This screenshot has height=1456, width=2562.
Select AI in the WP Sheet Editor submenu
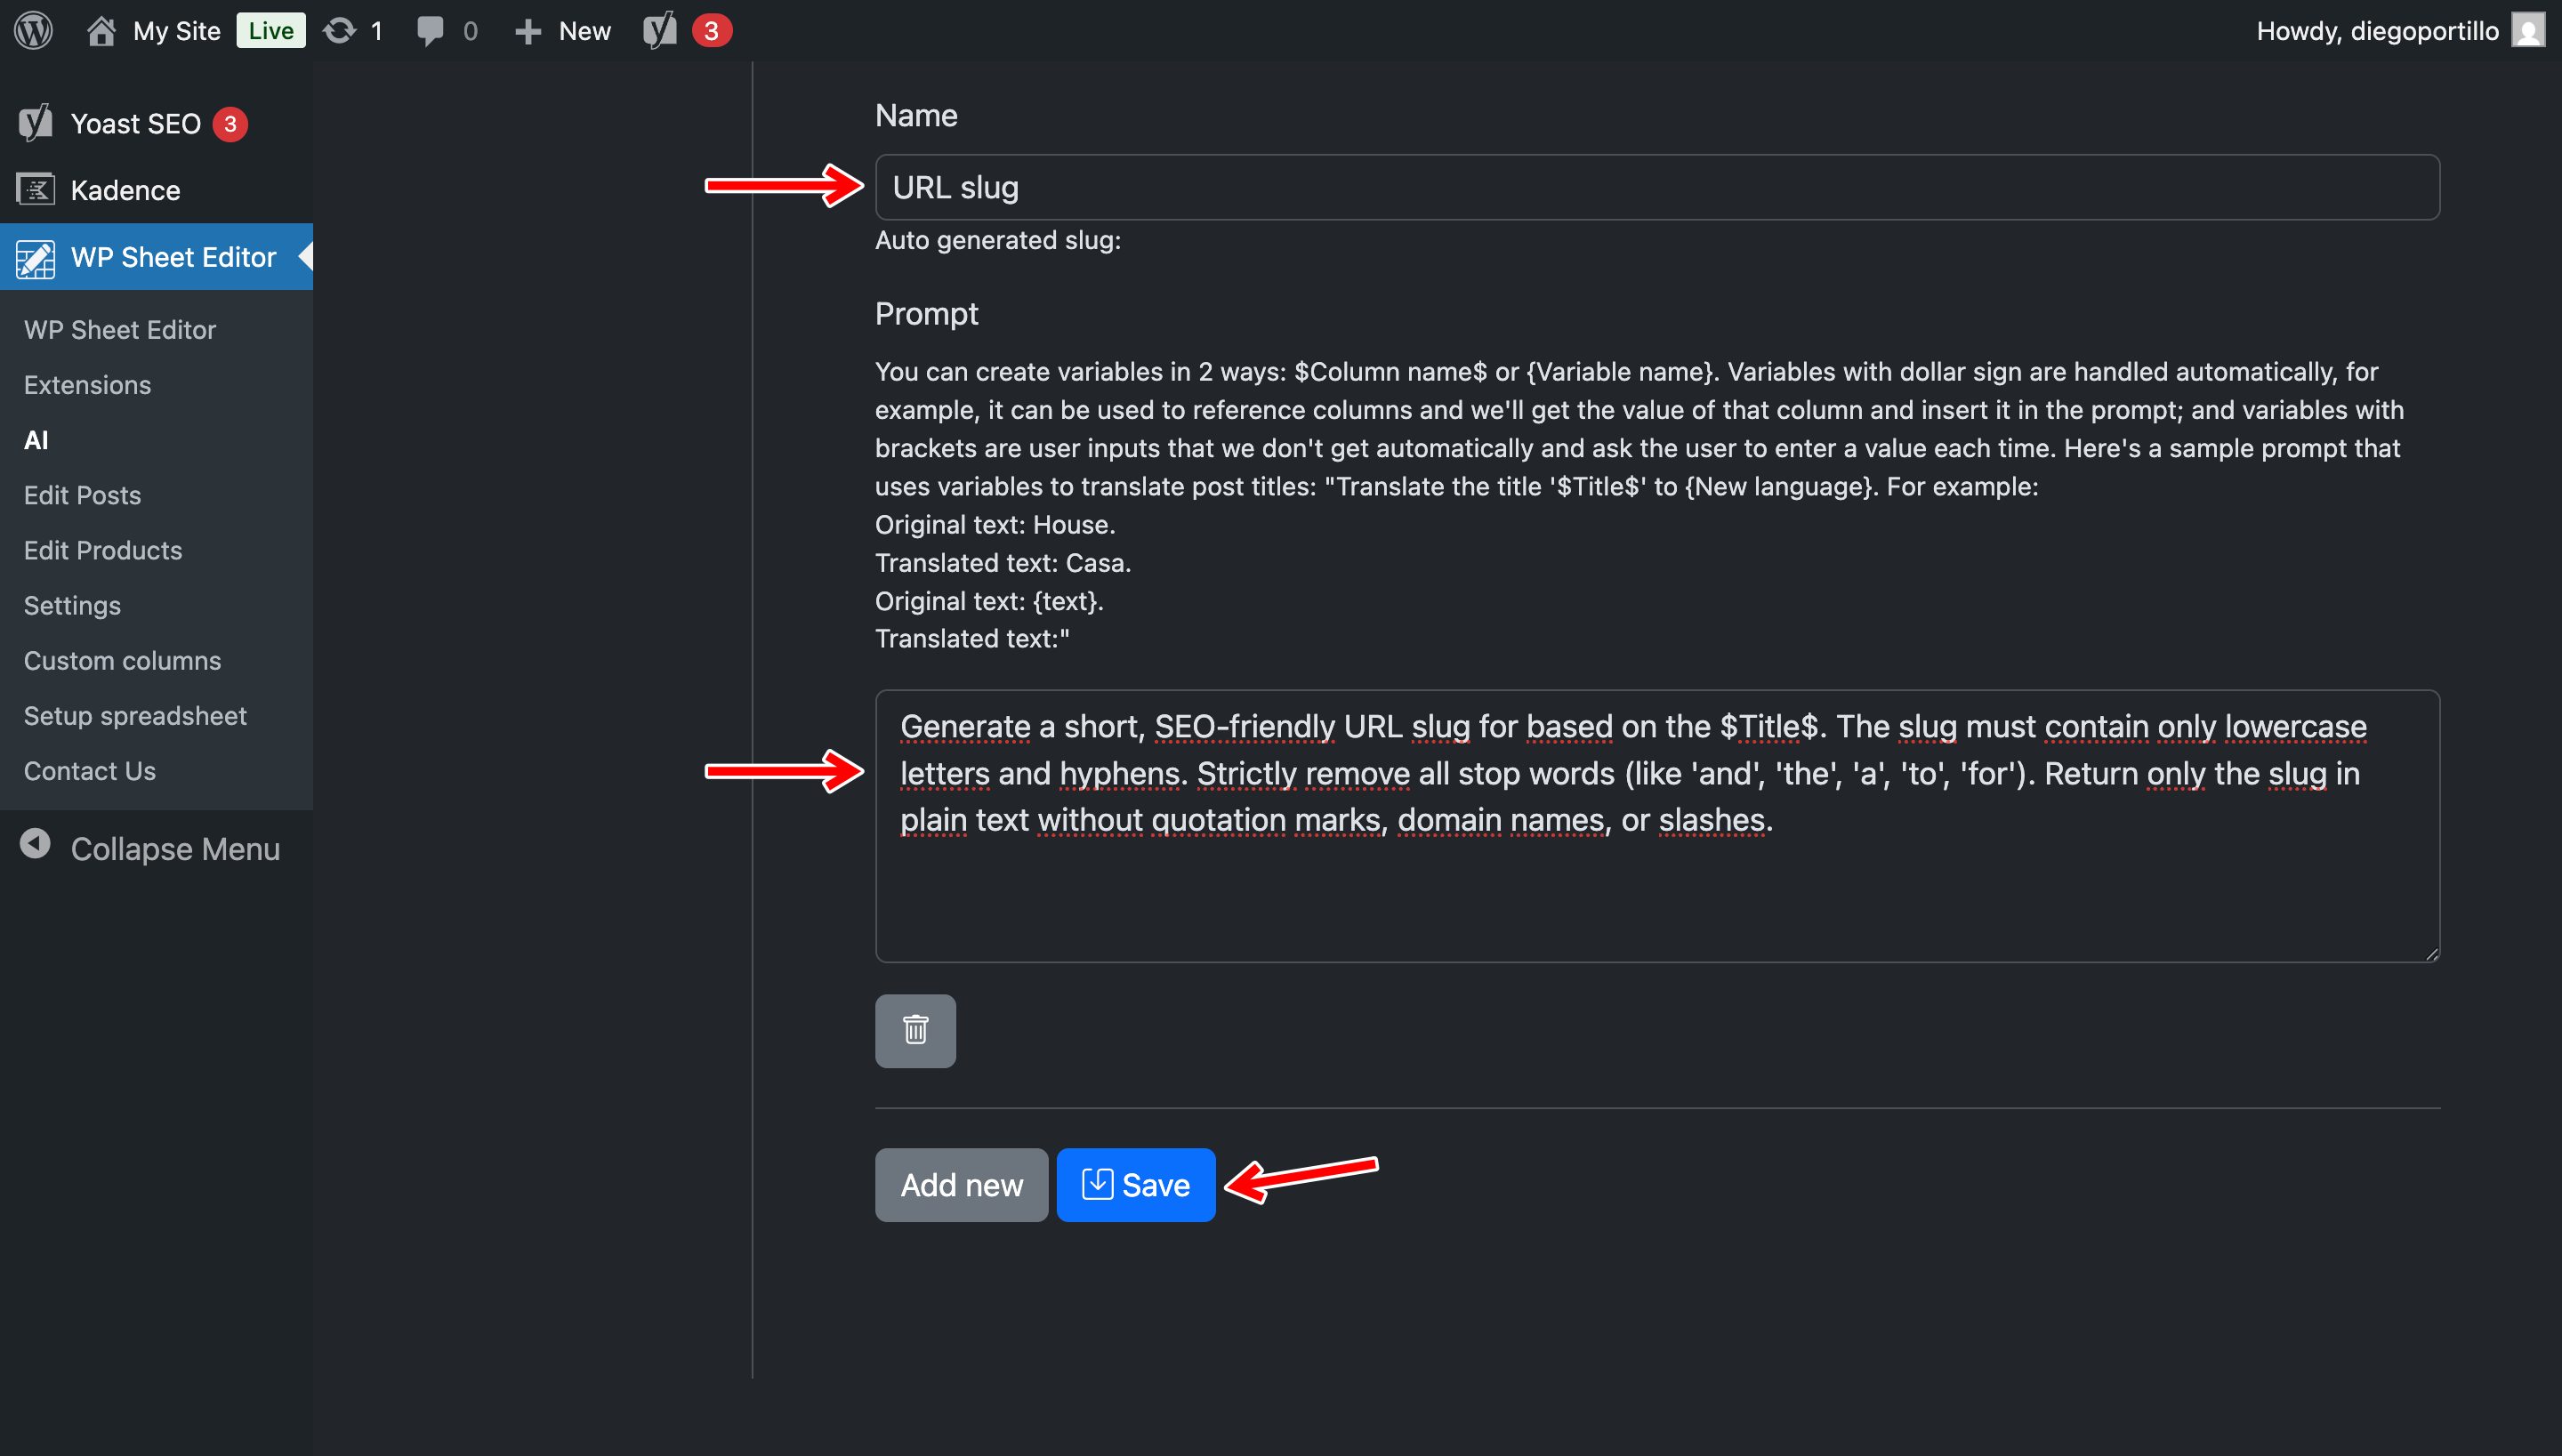click(36, 439)
